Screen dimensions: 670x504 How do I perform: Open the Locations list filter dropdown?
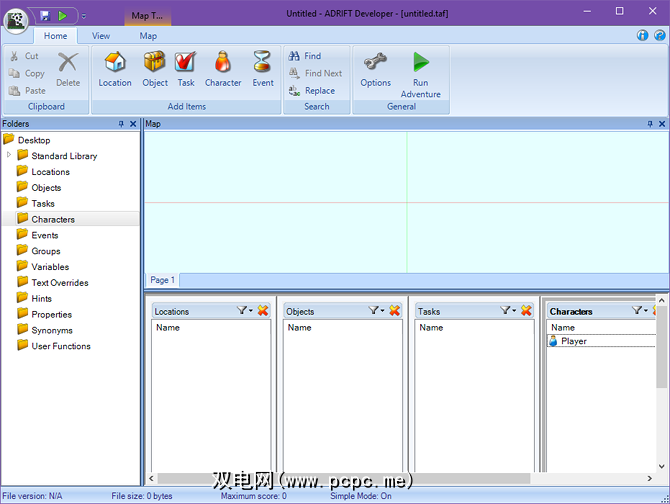[245, 311]
